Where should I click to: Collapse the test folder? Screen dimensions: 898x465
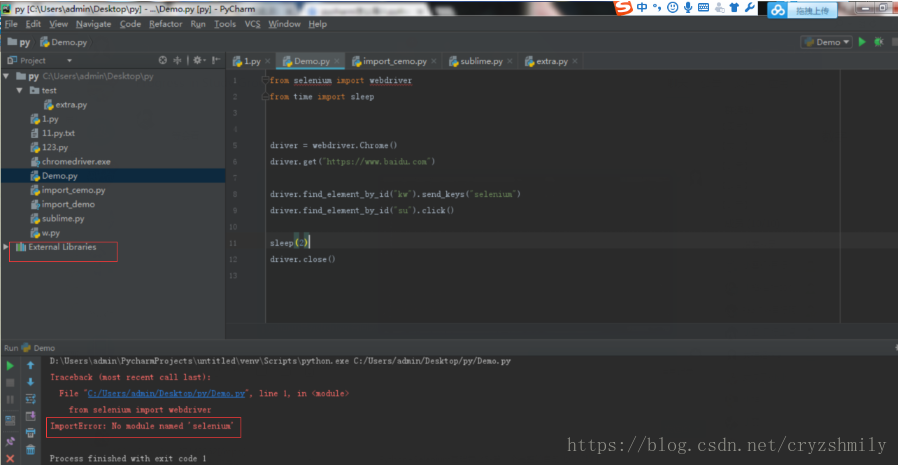(x=18, y=90)
